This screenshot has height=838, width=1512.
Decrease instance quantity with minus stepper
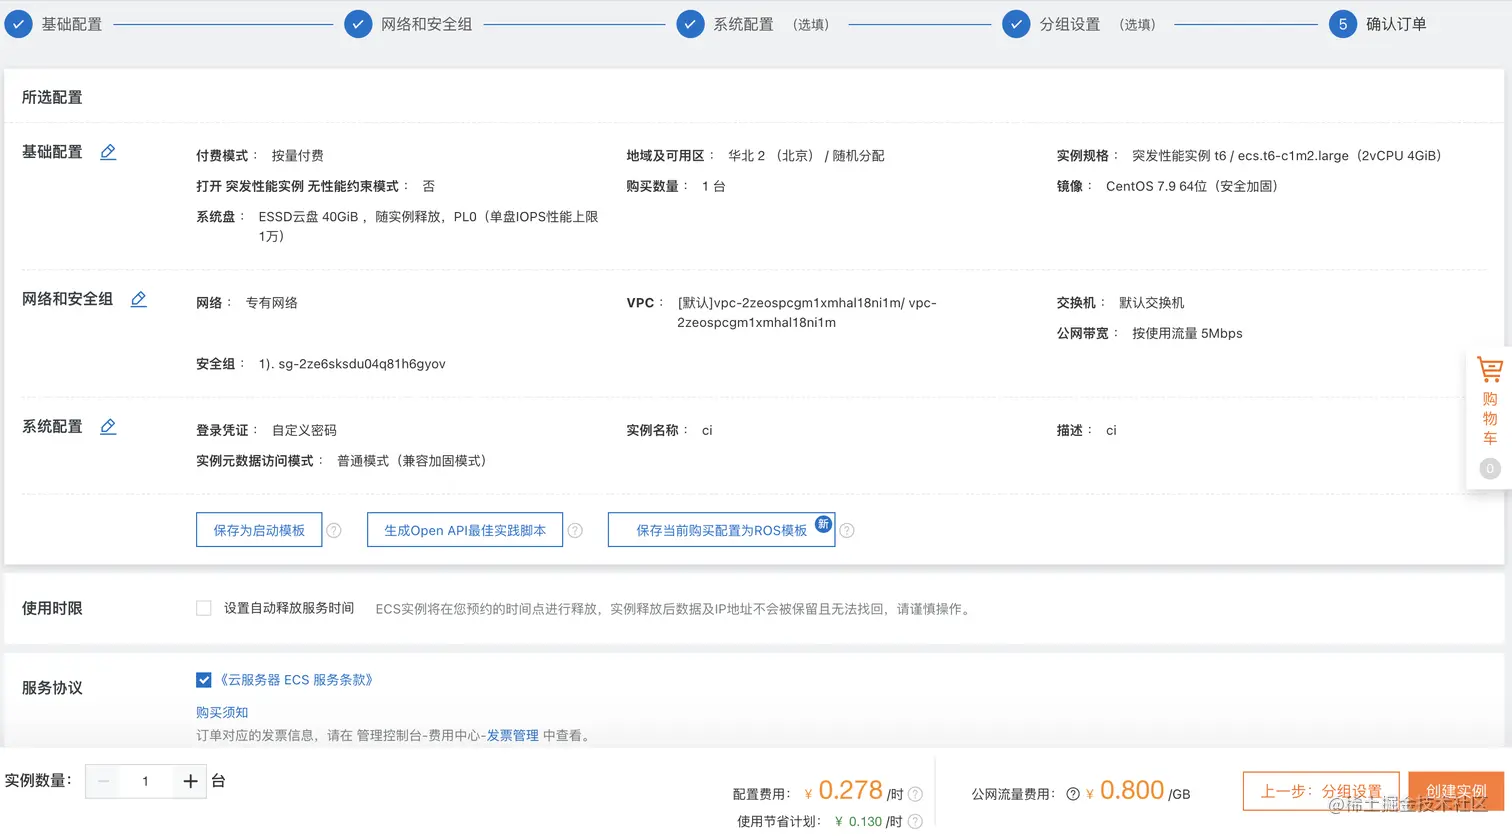click(x=103, y=781)
